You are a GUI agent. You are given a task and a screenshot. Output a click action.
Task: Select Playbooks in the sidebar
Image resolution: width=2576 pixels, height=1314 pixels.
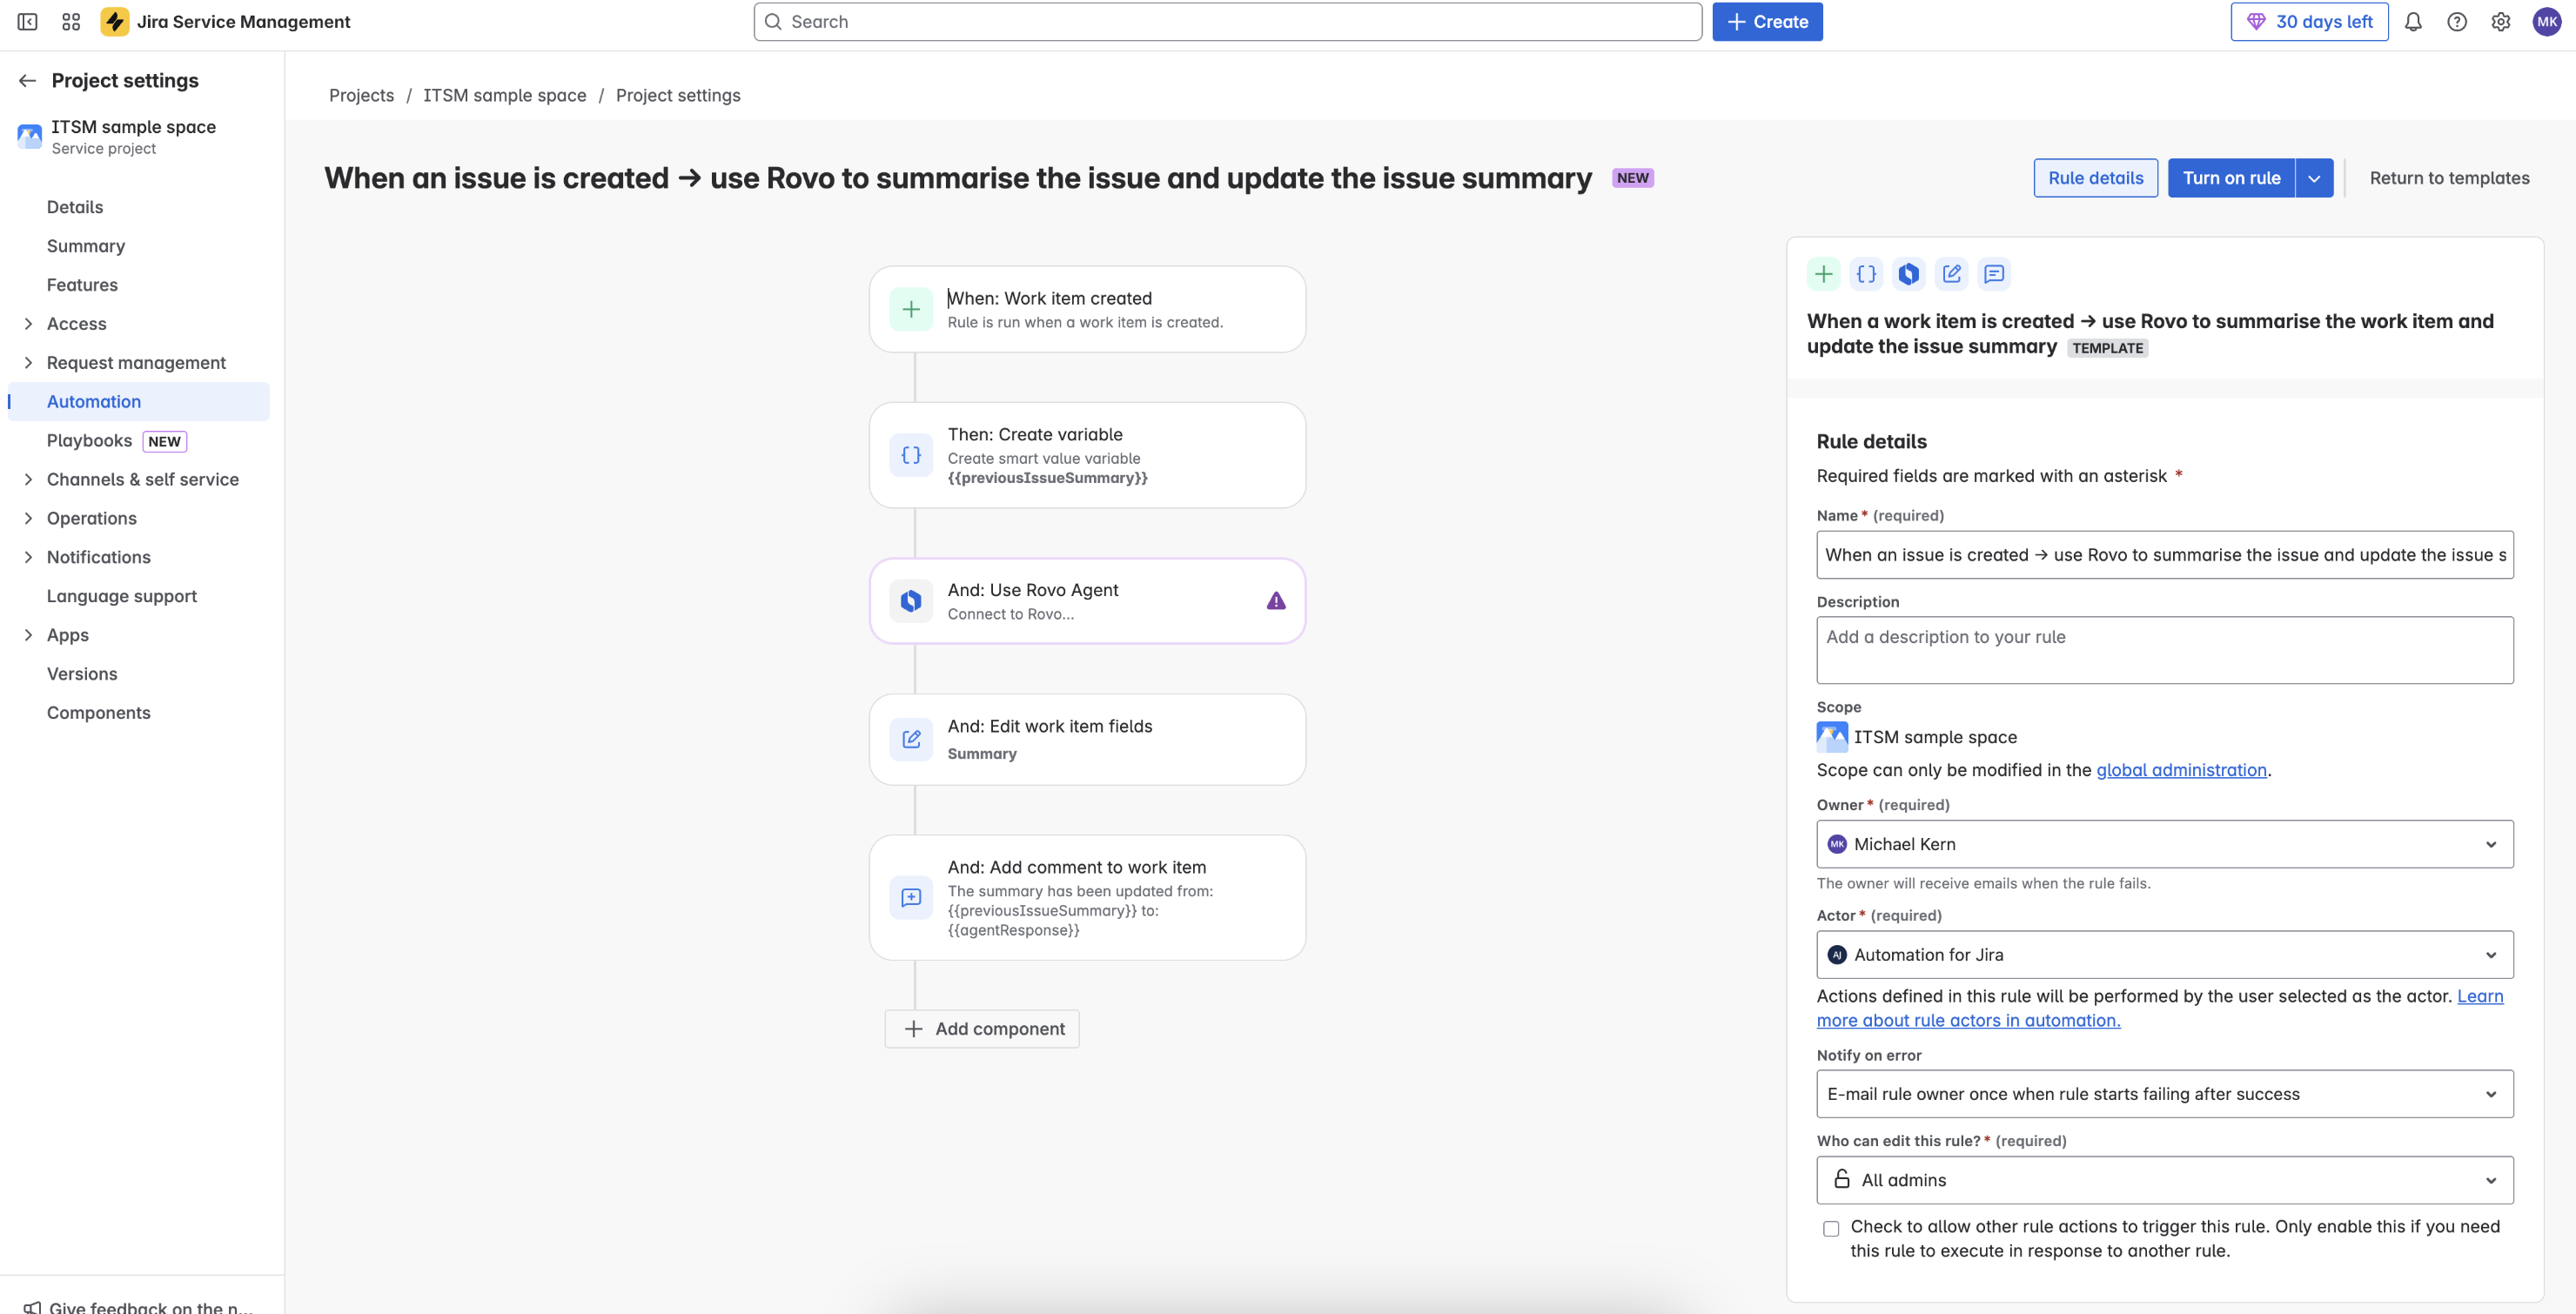coord(89,440)
